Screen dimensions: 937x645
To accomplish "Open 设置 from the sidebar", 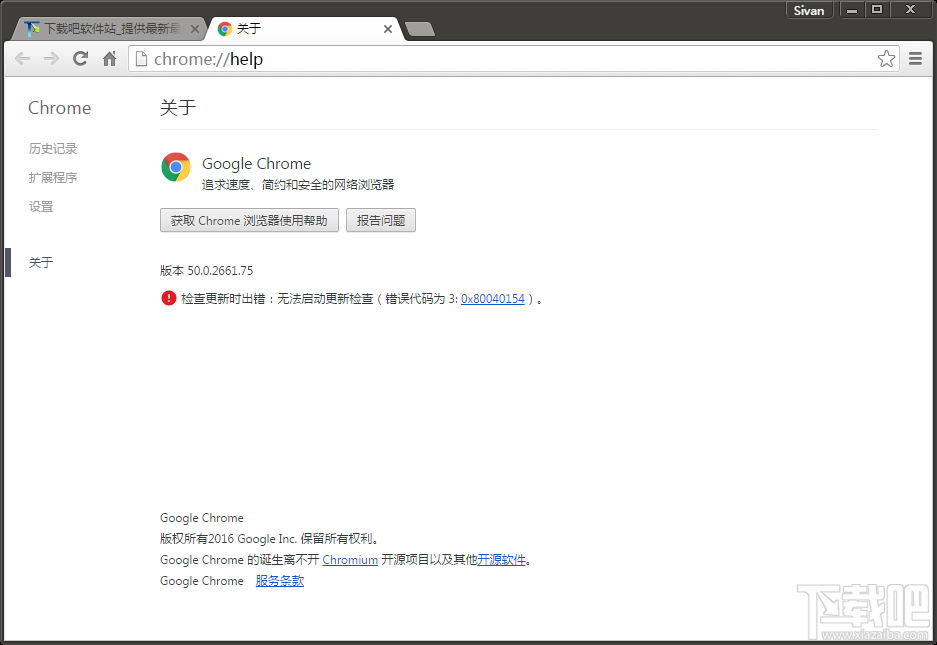I will (x=41, y=206).
